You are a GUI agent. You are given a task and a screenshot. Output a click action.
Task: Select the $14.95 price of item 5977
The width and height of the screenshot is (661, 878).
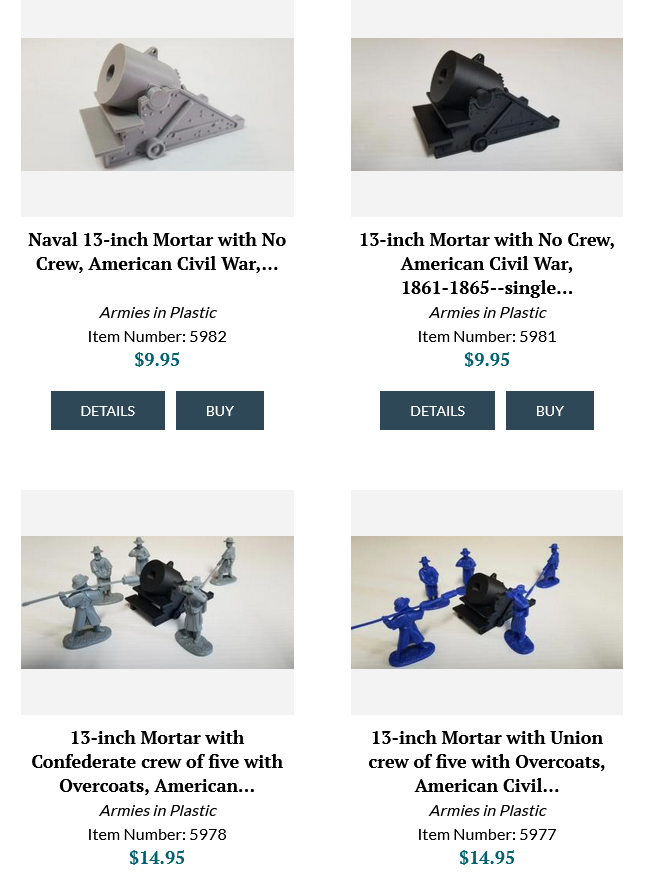487,857
